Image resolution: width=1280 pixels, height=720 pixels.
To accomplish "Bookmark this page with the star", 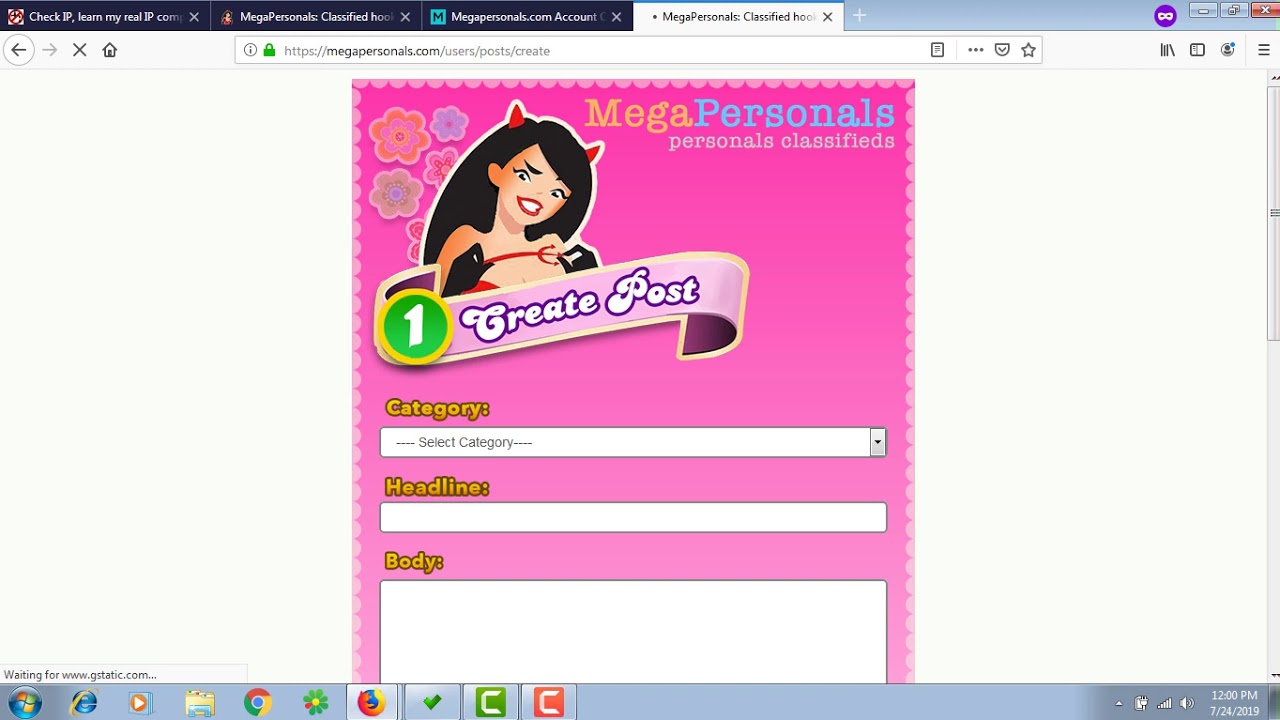I will click(1028, 50).
